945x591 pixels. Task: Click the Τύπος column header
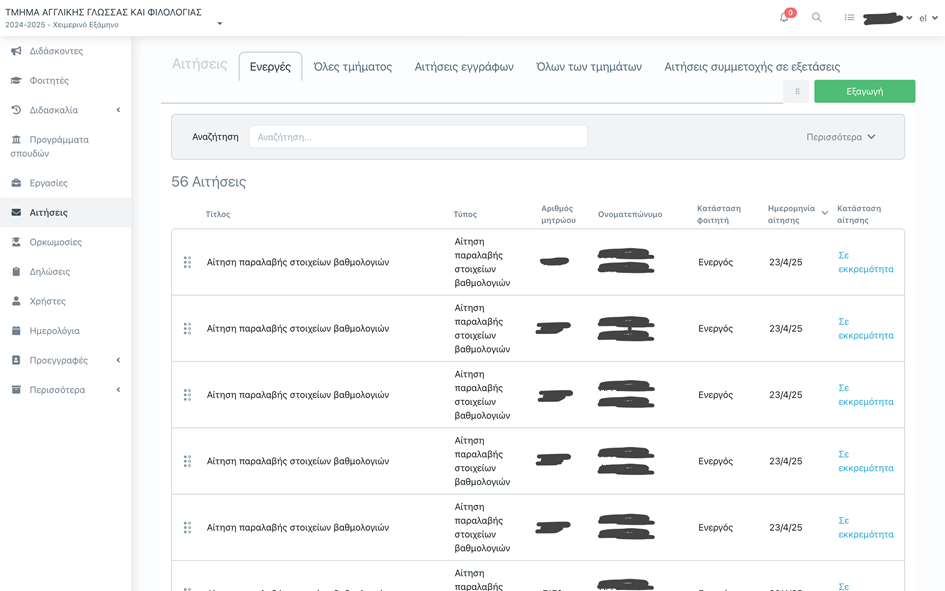point(465,214)
